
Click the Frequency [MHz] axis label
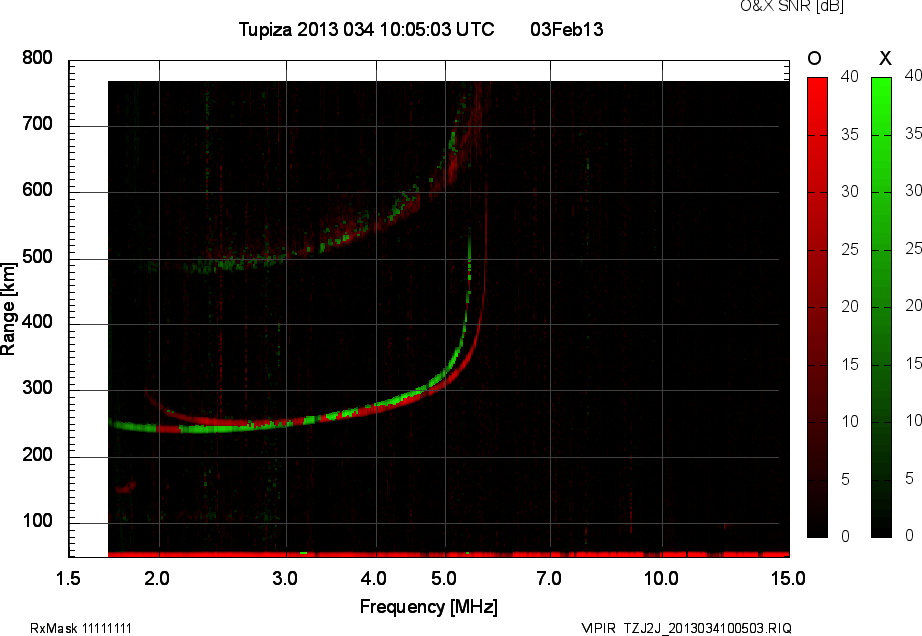(428, 607)
